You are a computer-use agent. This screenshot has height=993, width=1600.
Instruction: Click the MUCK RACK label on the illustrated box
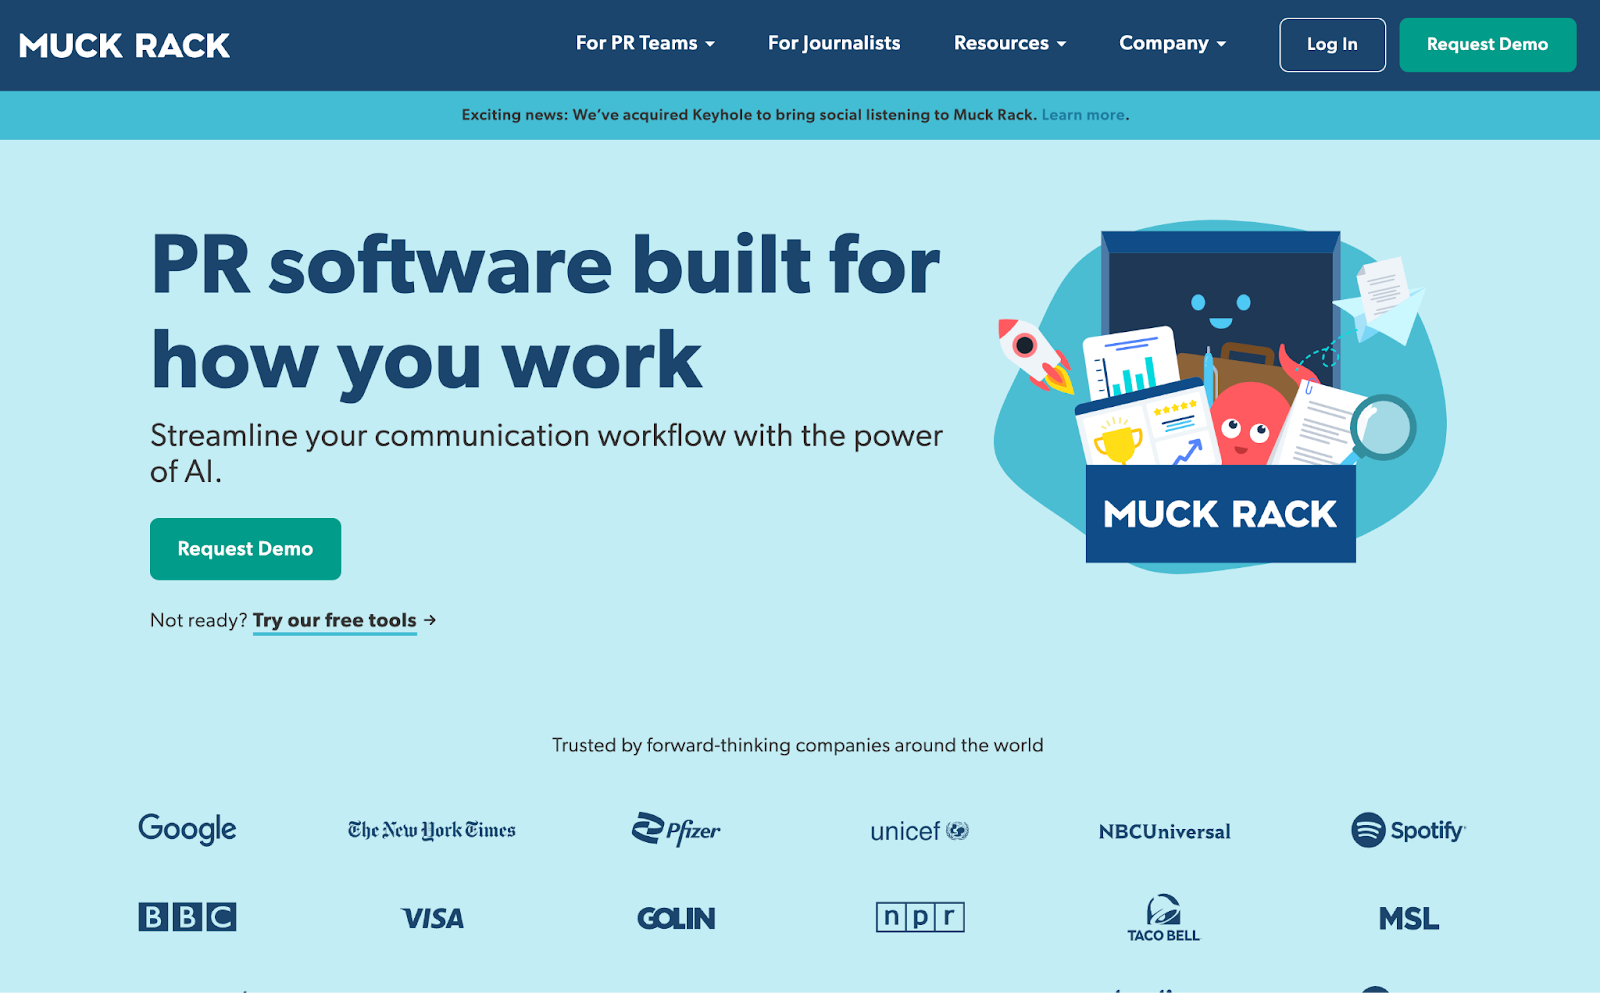tap(1220, 514)
